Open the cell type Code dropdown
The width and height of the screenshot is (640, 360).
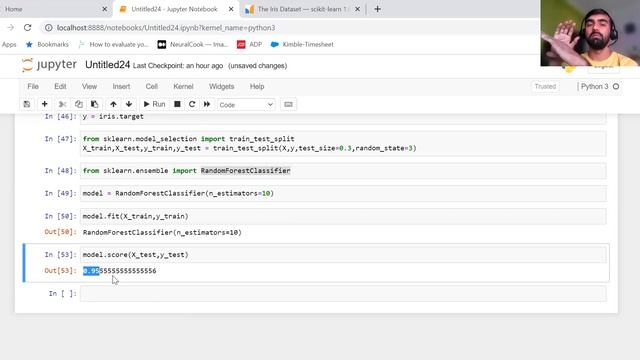pyautogui.click(x=246, y=105)
